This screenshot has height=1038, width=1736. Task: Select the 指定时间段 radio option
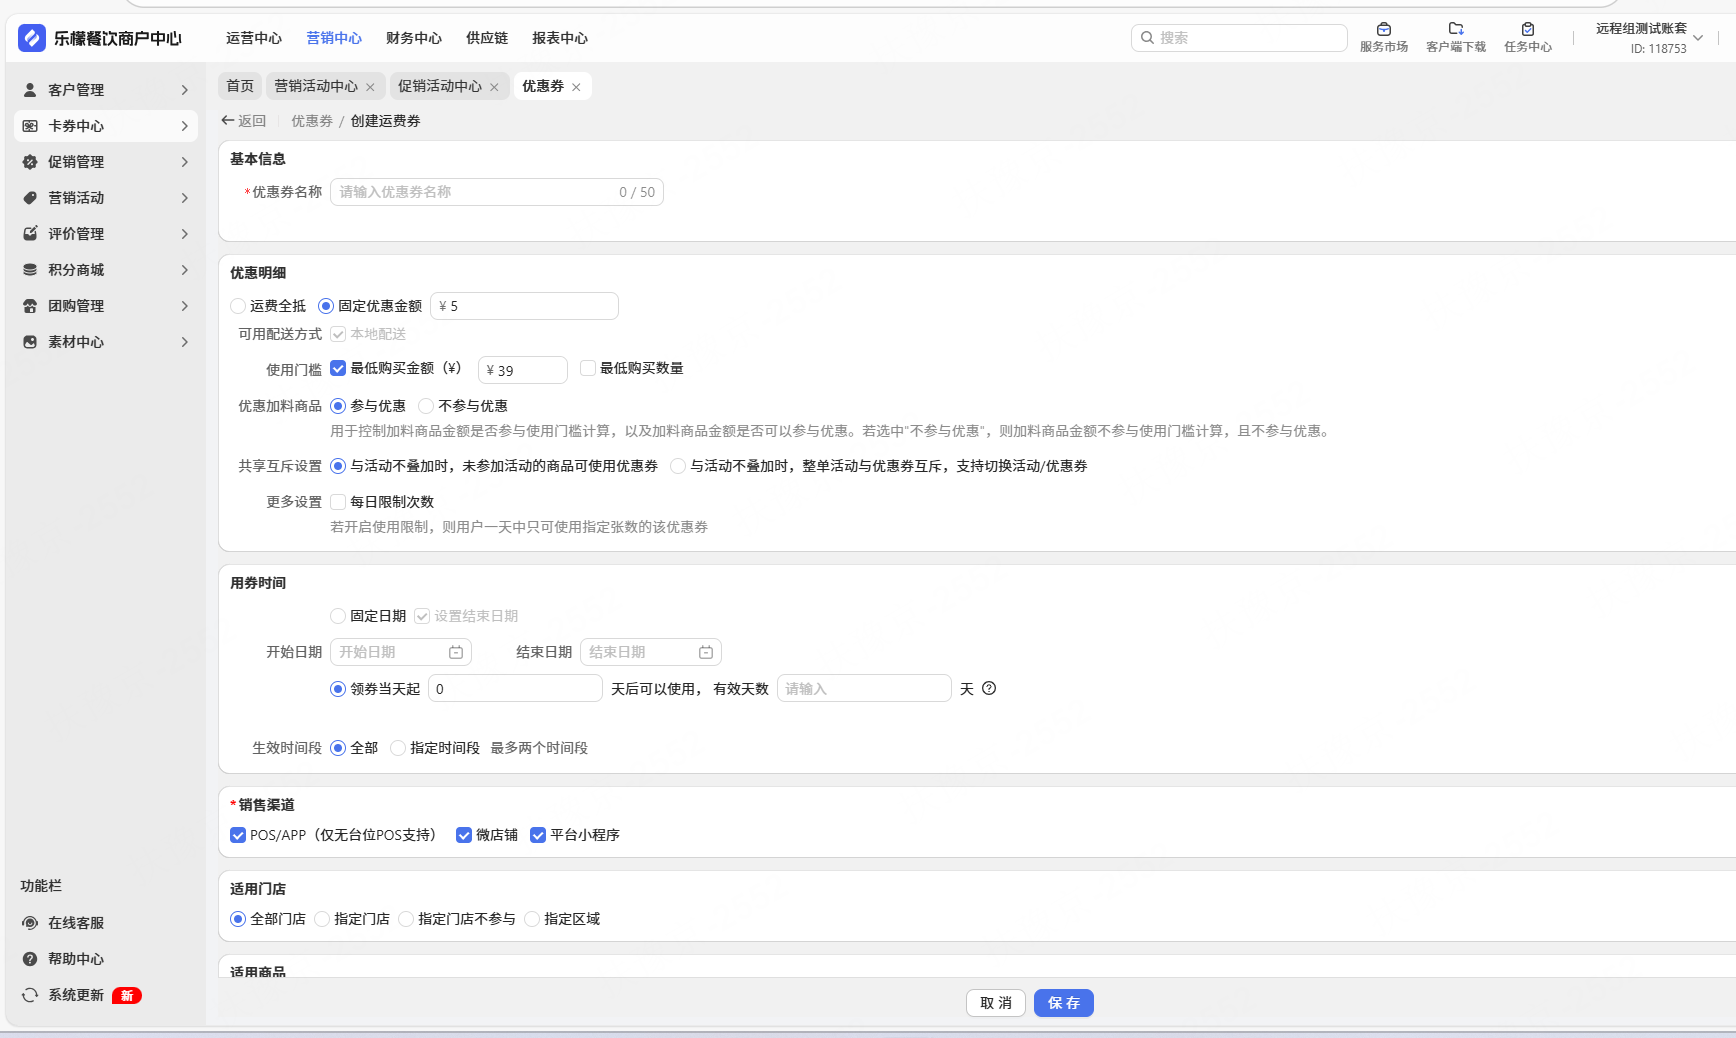coord(398,748)
